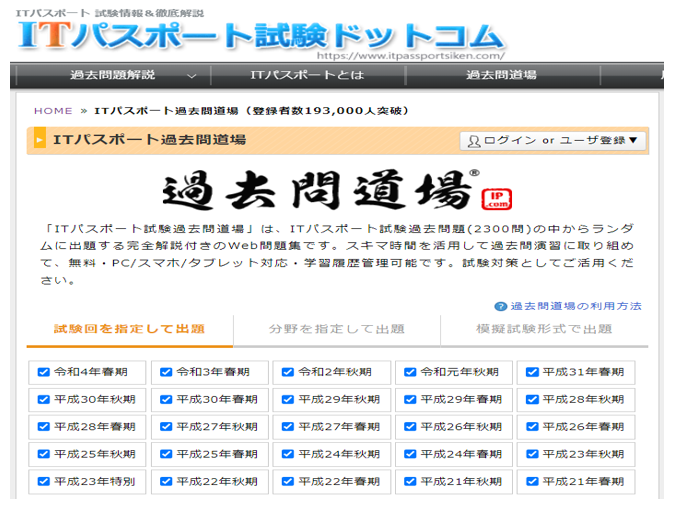Viewport: 687px width, 513px height.
Task: Toggle the 平成22年秋期 checkbox
Action: coord(166,482)
